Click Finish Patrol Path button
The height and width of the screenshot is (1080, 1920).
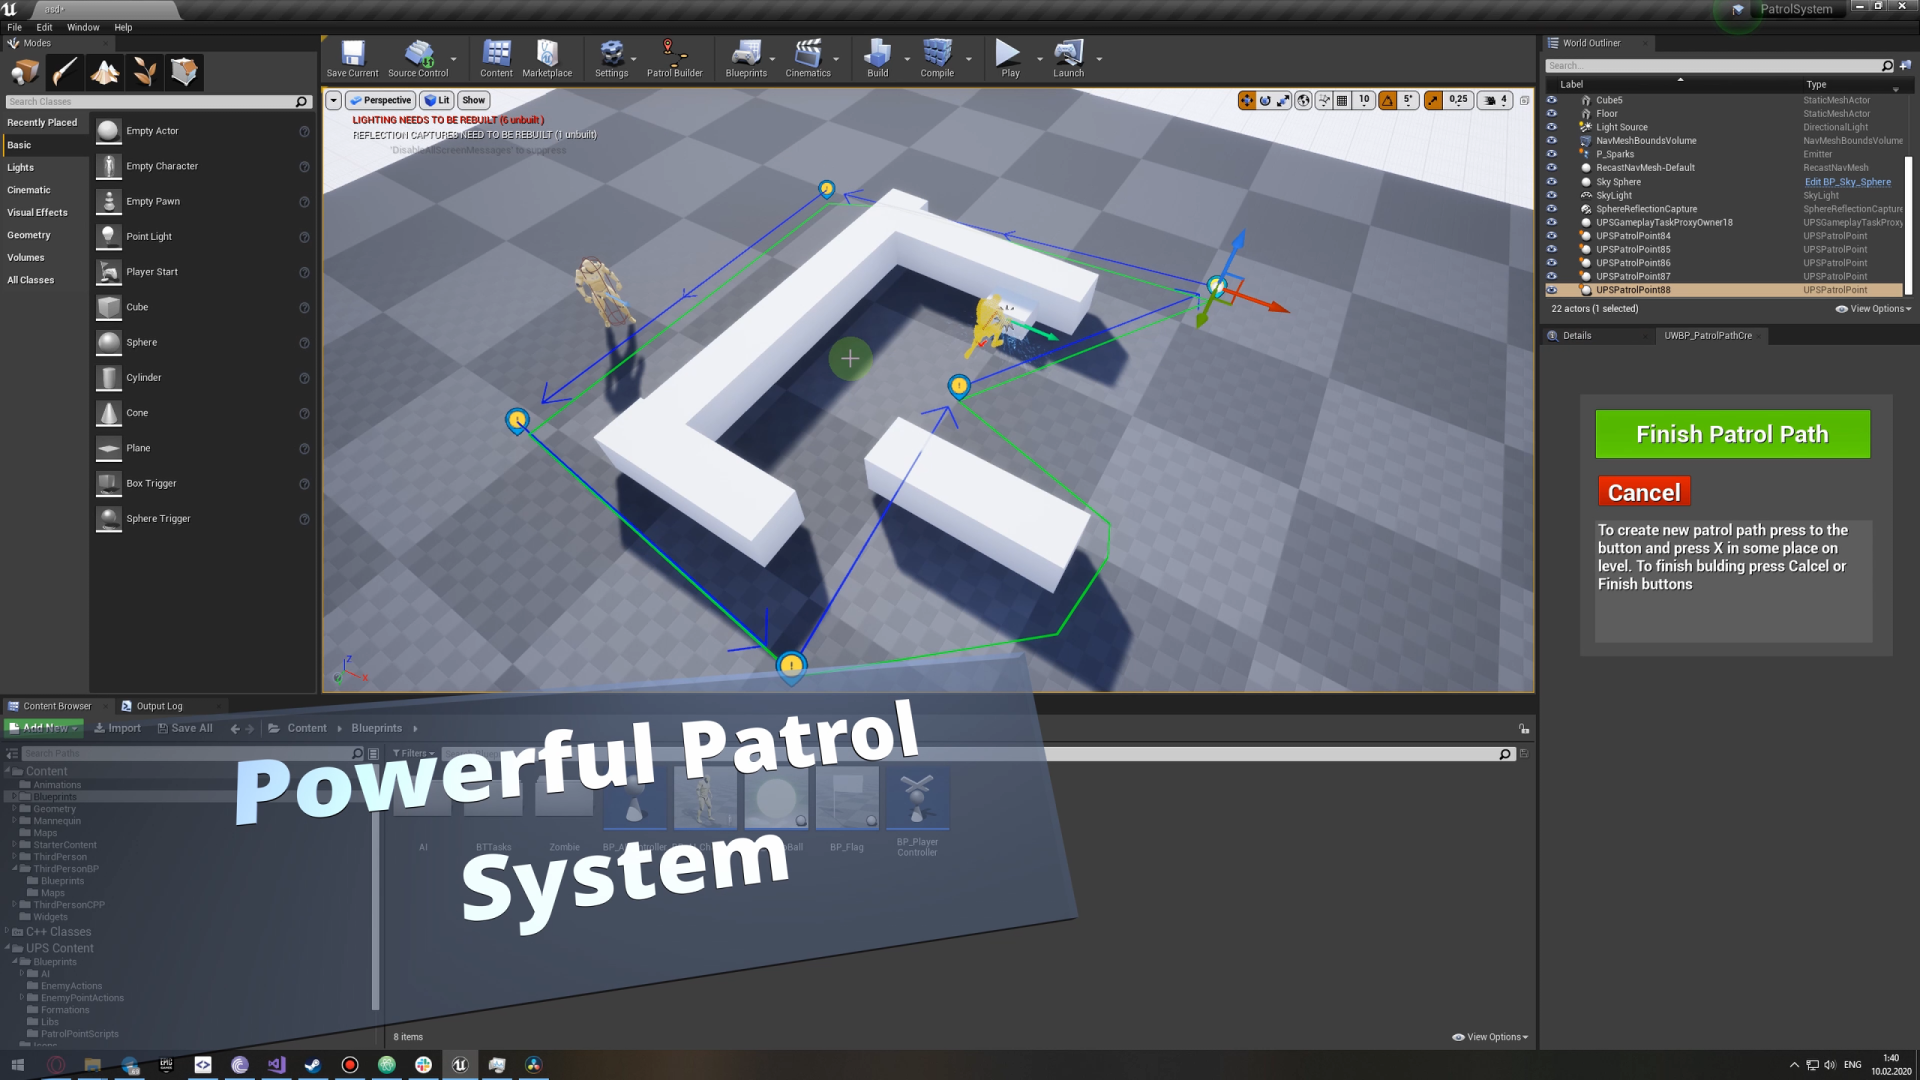pos(1731,433)
